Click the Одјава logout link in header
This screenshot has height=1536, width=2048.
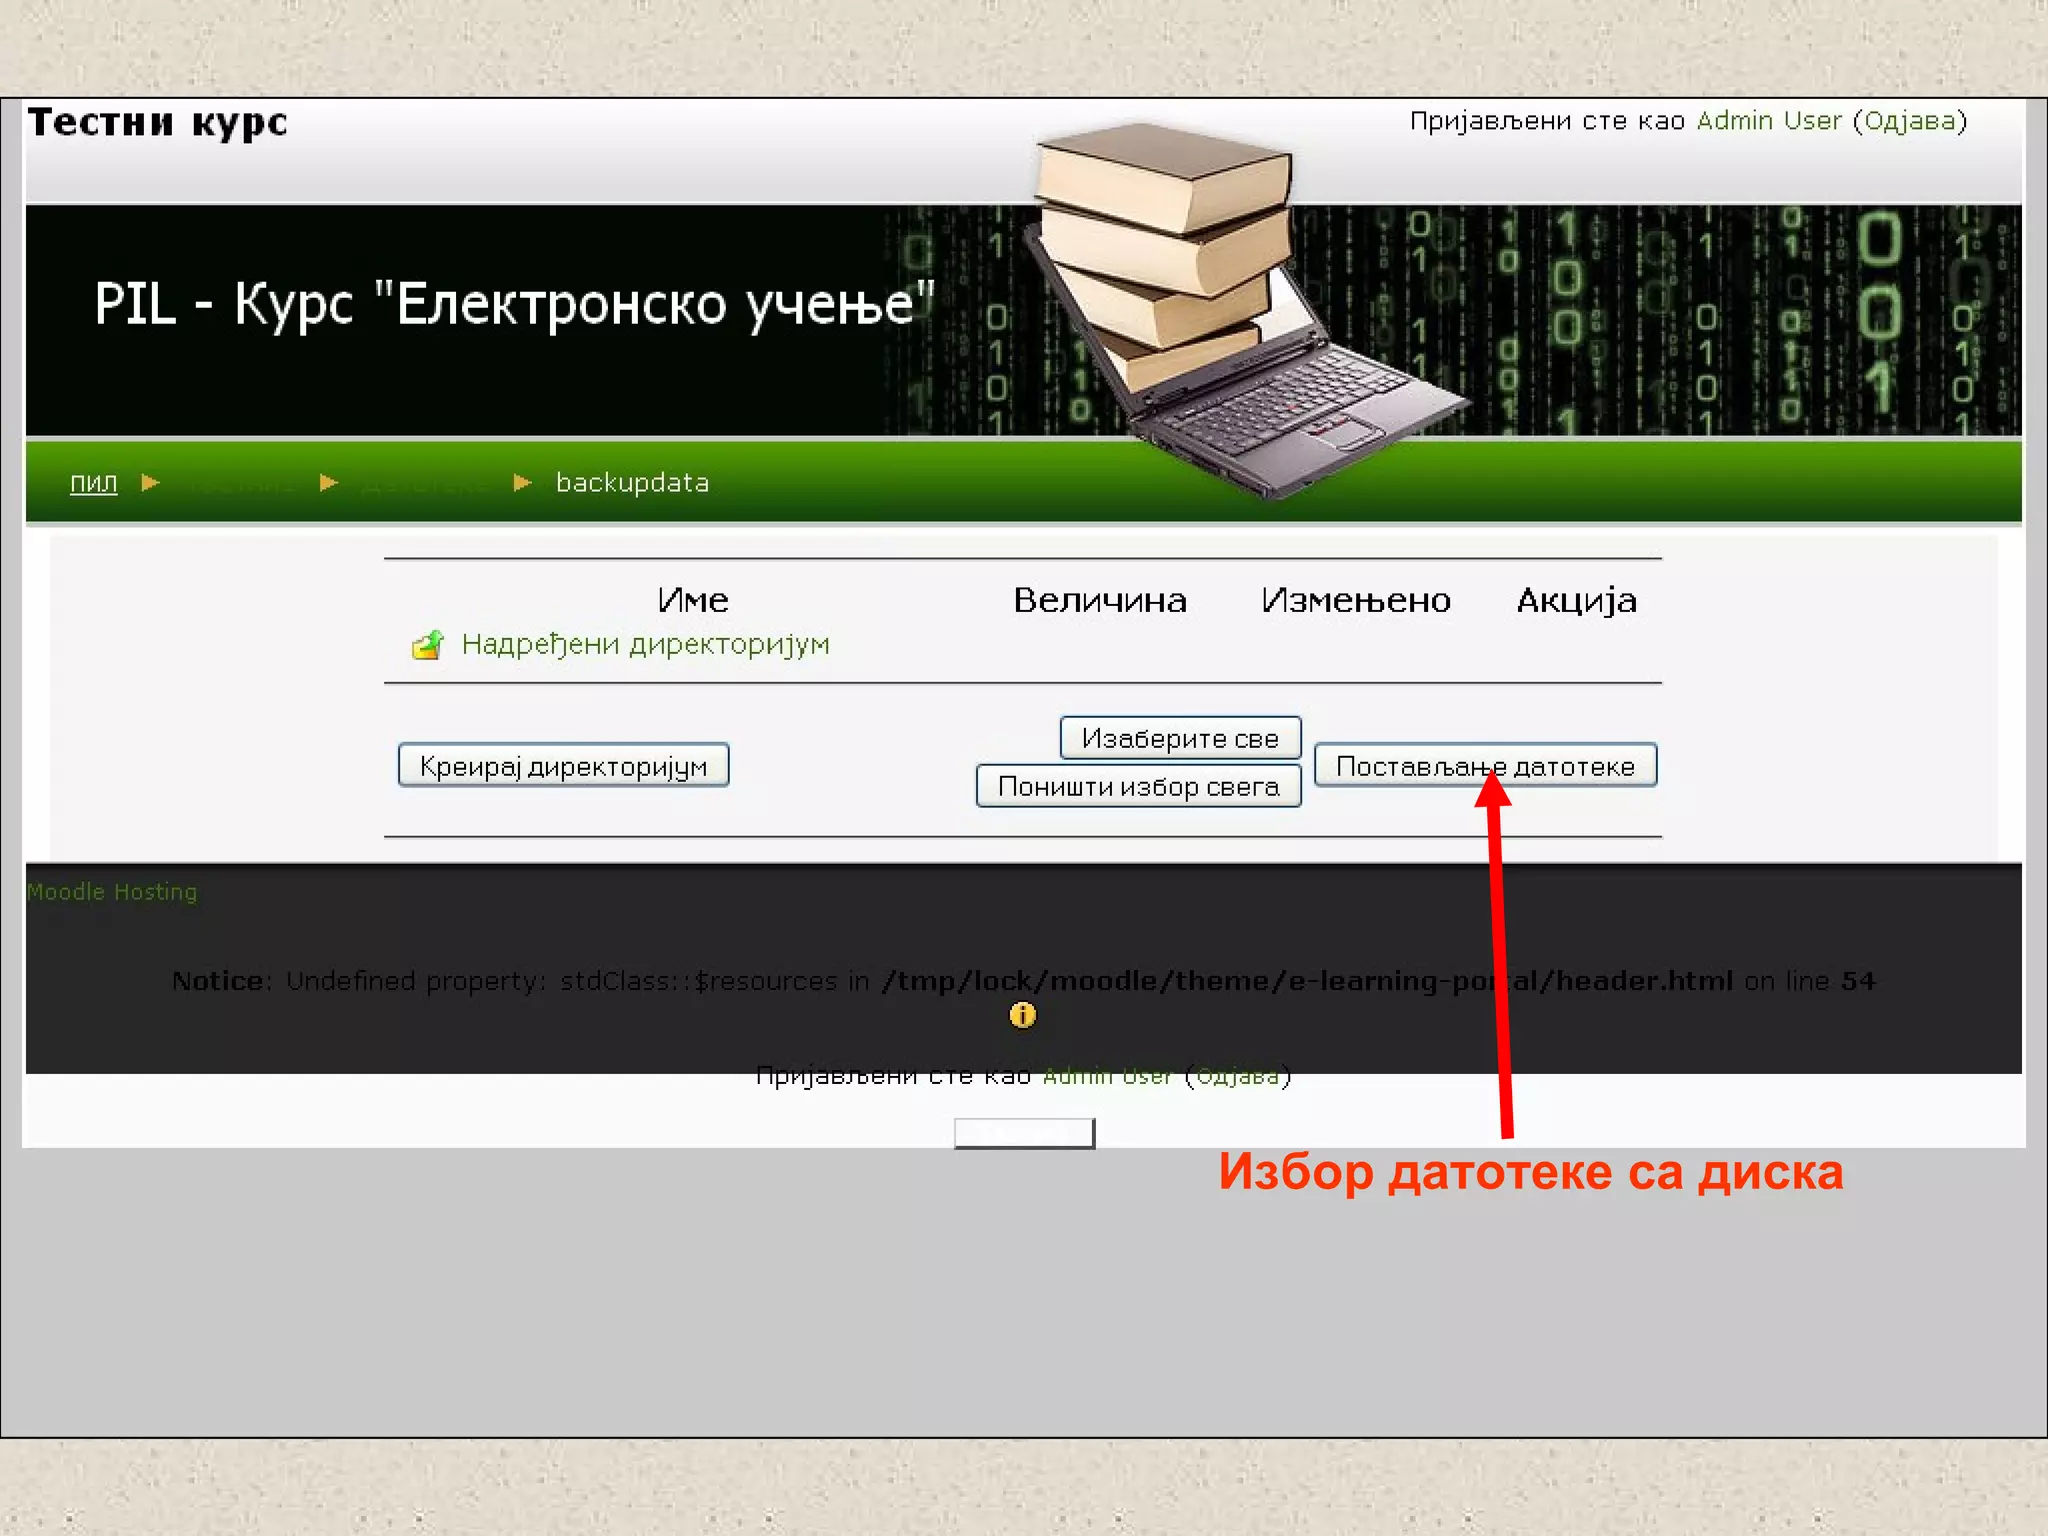(1910, 121)
